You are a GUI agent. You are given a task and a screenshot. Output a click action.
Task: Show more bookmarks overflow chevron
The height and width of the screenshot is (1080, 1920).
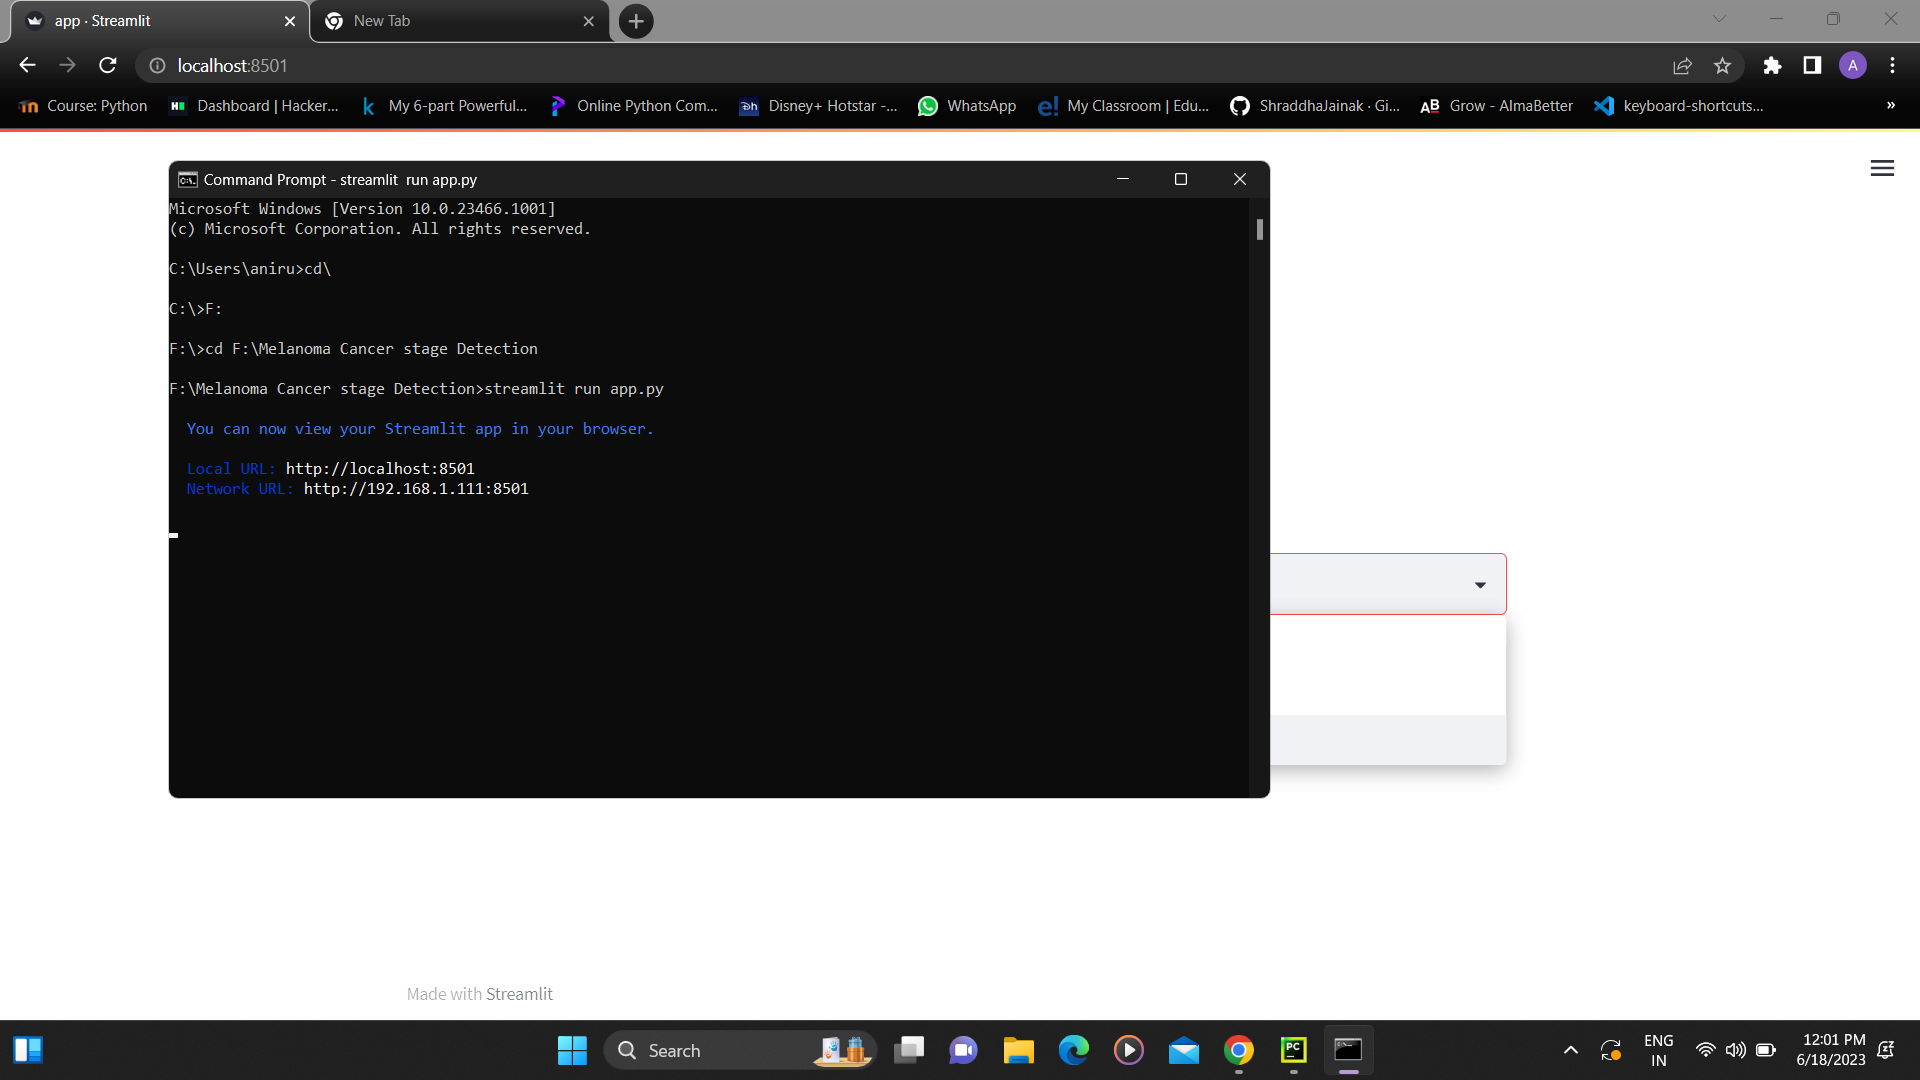pyautogui.click(x=1890, y=105)
